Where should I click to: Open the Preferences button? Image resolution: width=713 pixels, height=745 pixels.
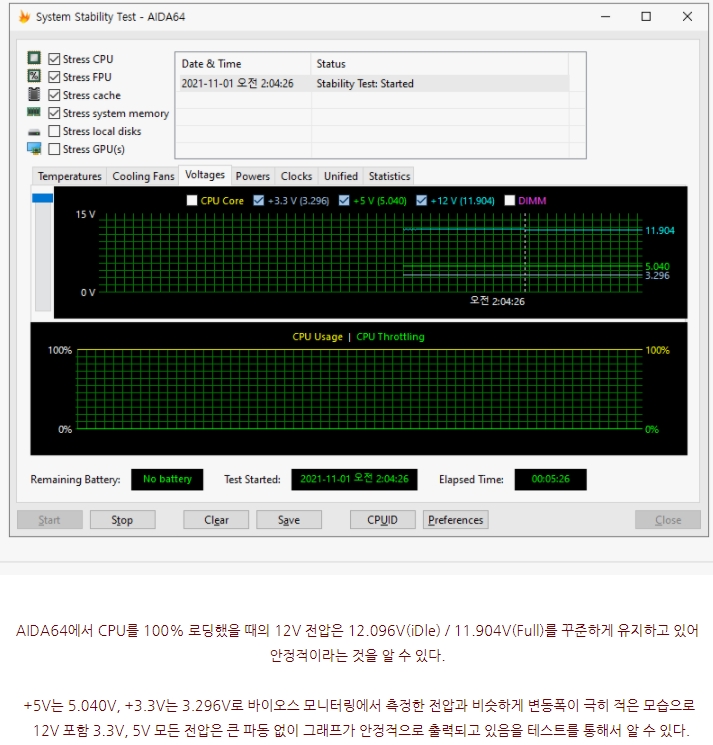tap(456, 520)
